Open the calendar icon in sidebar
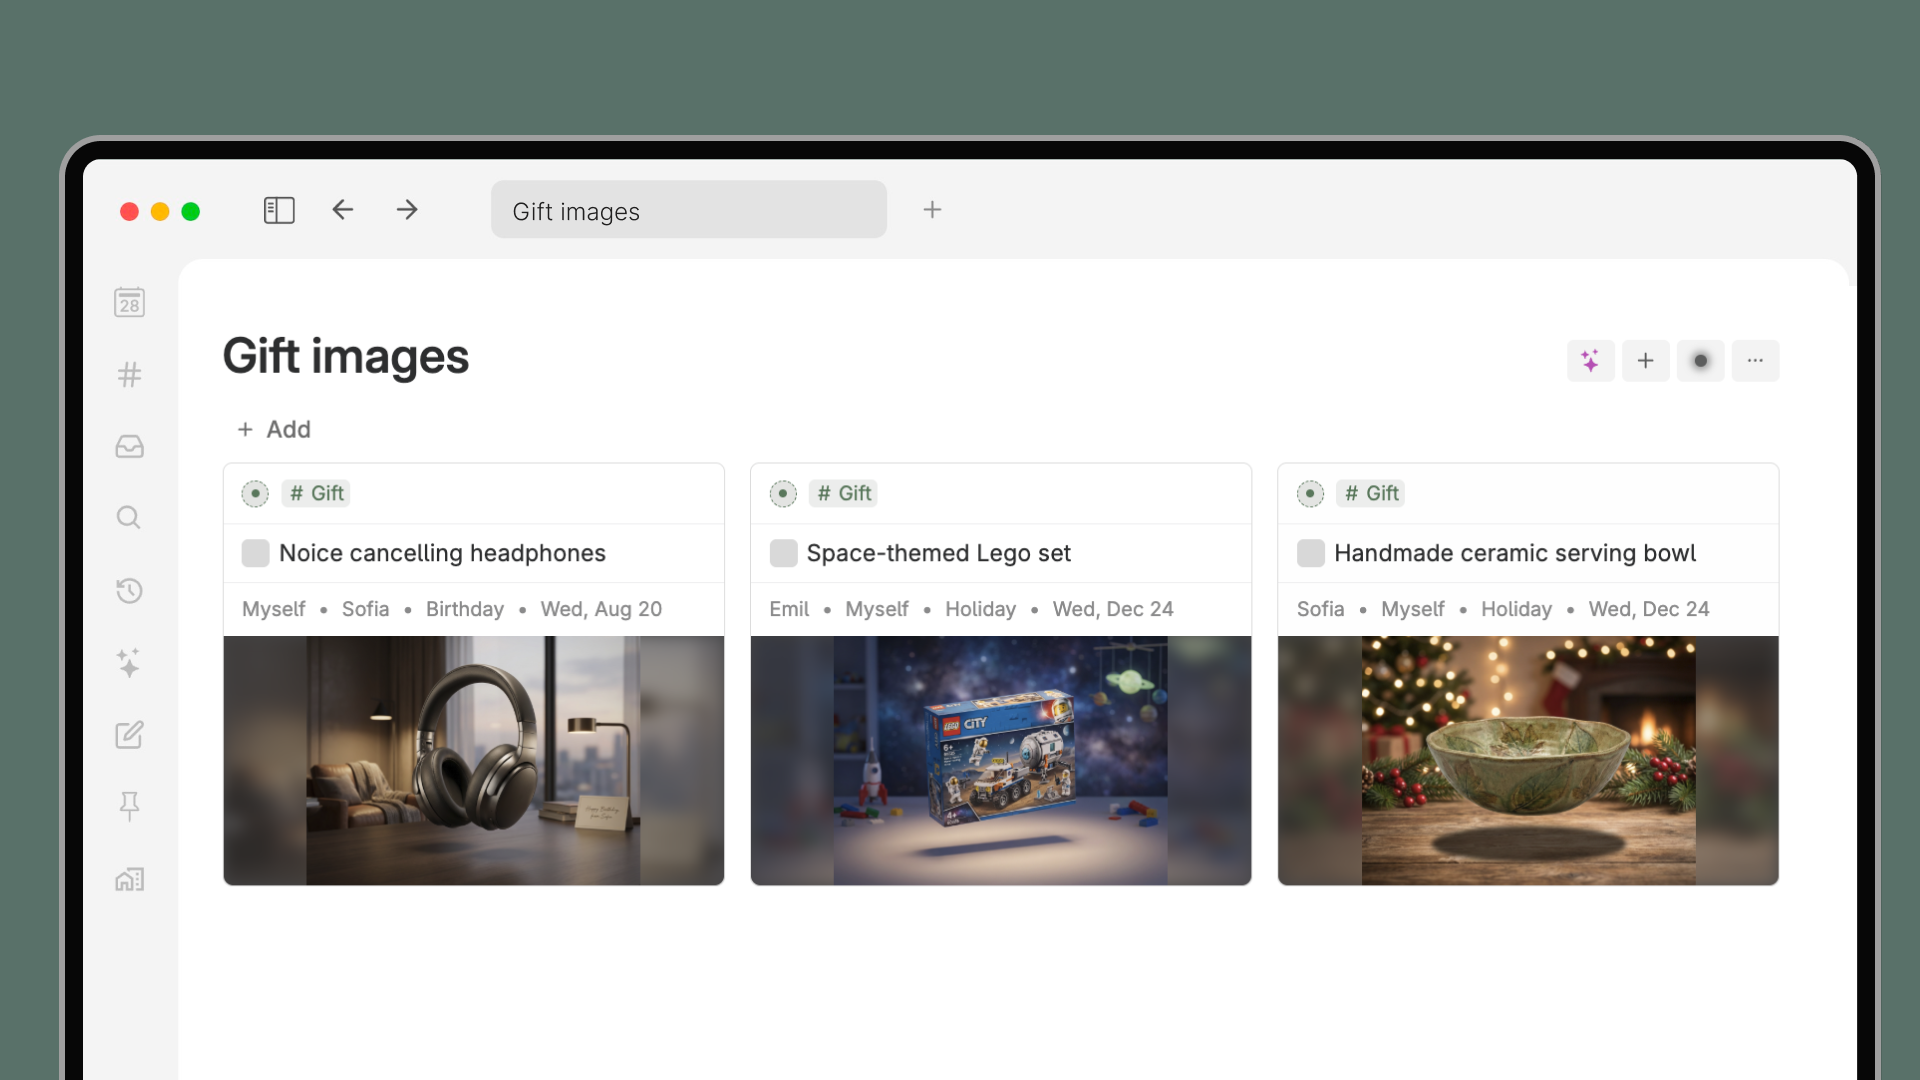The height and width of the screenshot is (1080, 1920). coord(129,302)
